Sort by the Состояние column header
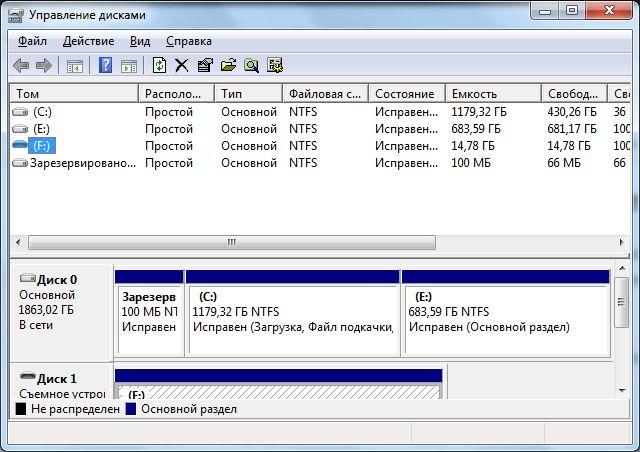The width and height of the screenshot is (640, 452). pyautogui.click(x=407, y=94)
